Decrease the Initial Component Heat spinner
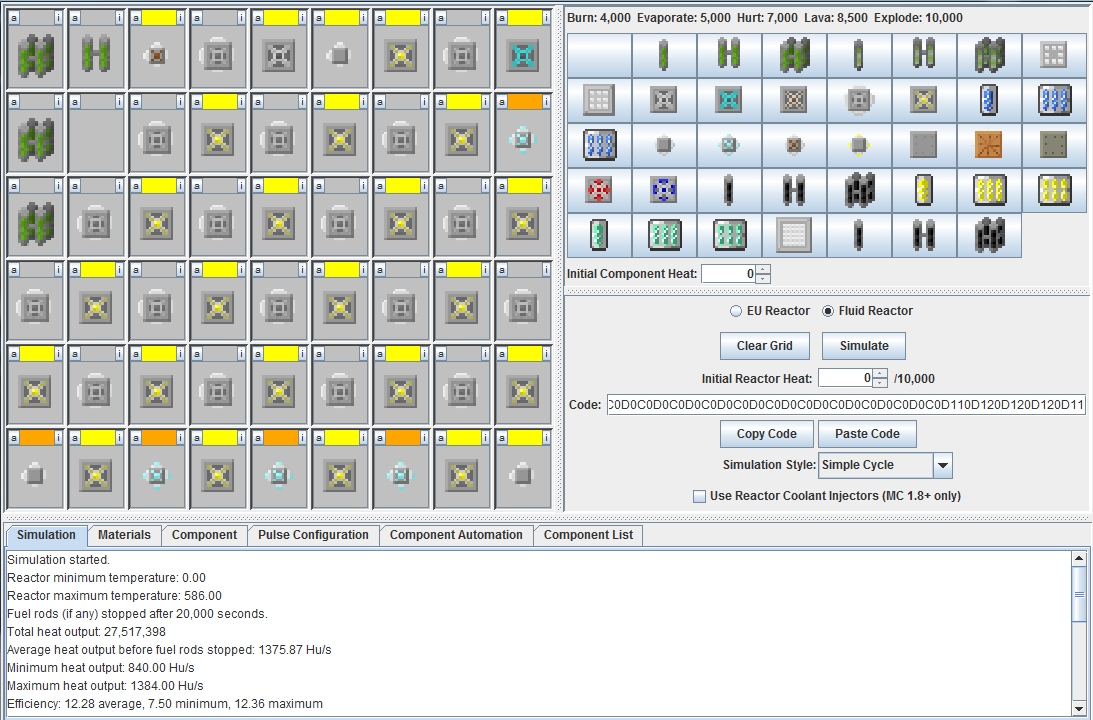 [x=763, y=279]
